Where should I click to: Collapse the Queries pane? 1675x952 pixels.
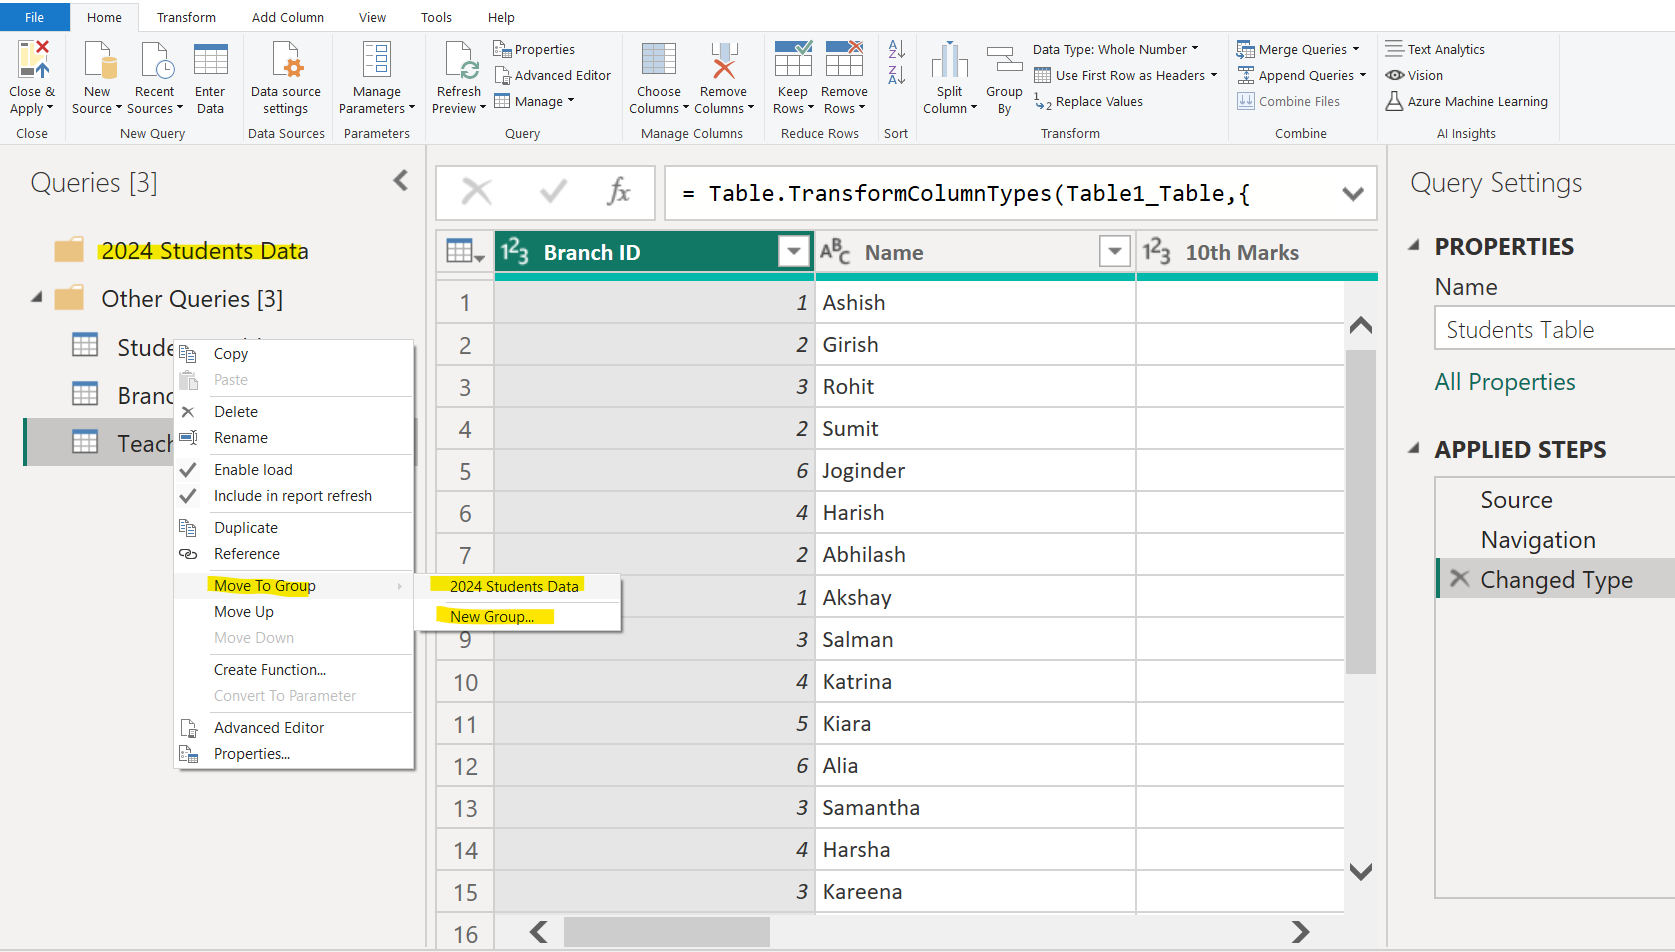400,180
